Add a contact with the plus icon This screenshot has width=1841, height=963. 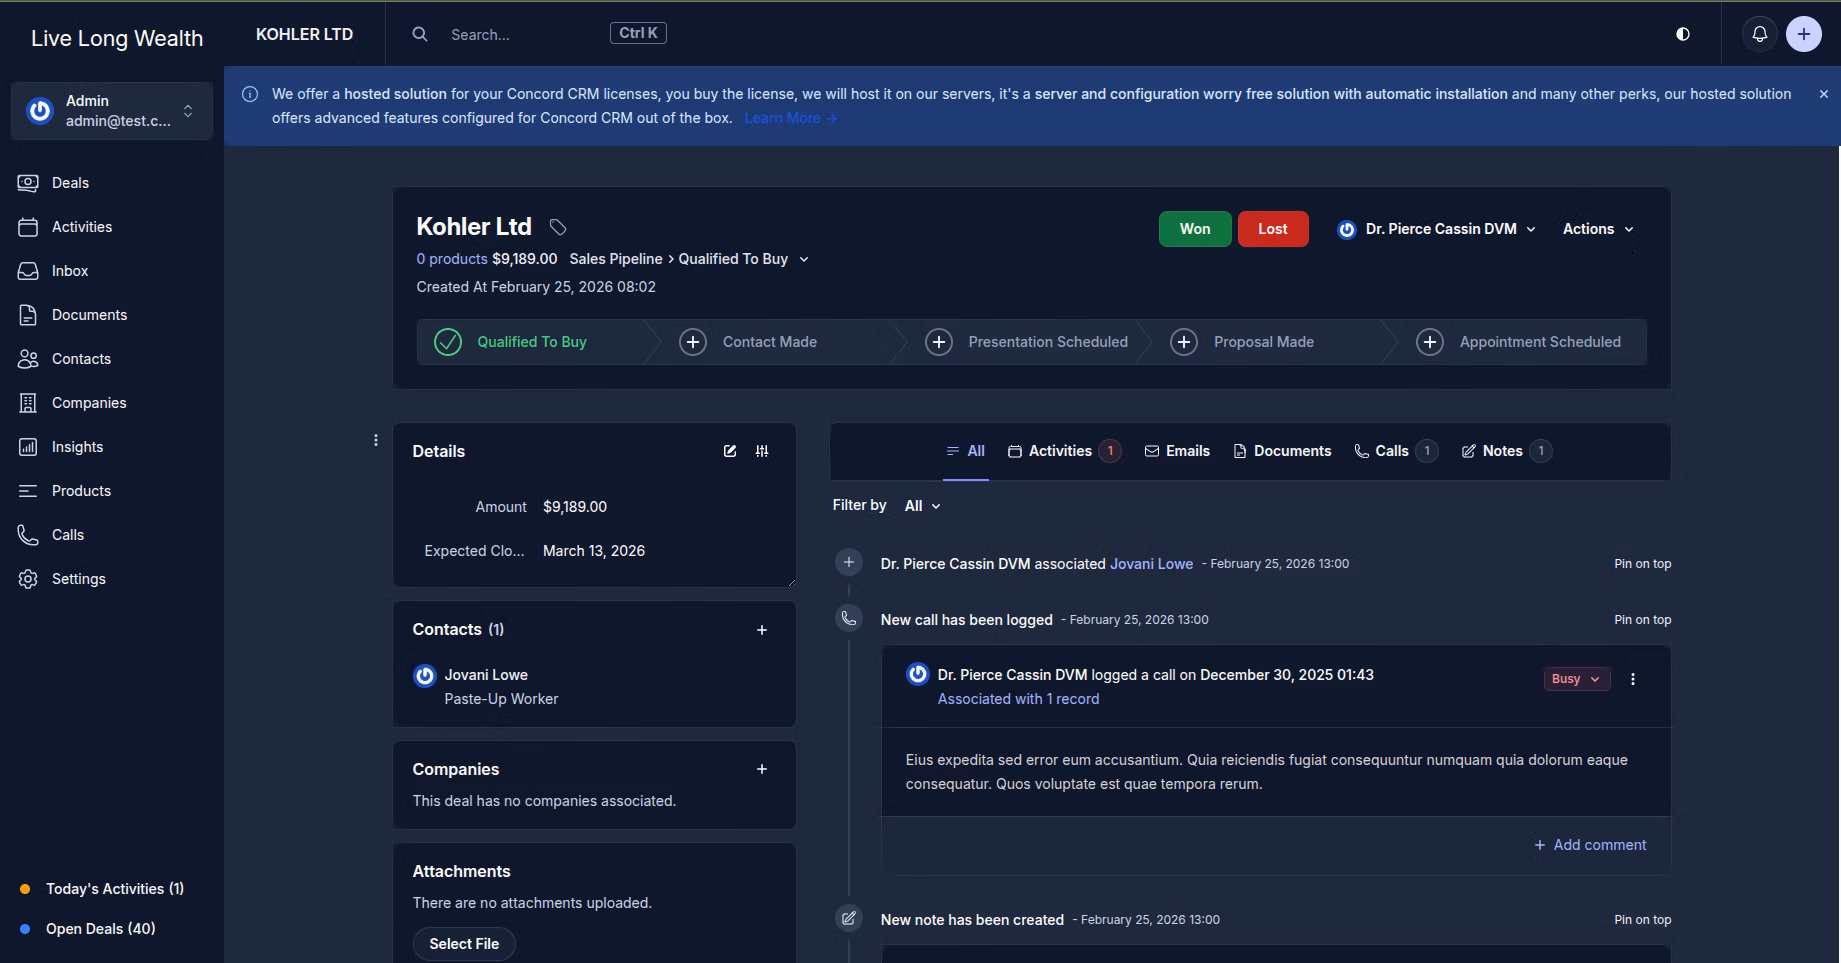pos(762,630)
